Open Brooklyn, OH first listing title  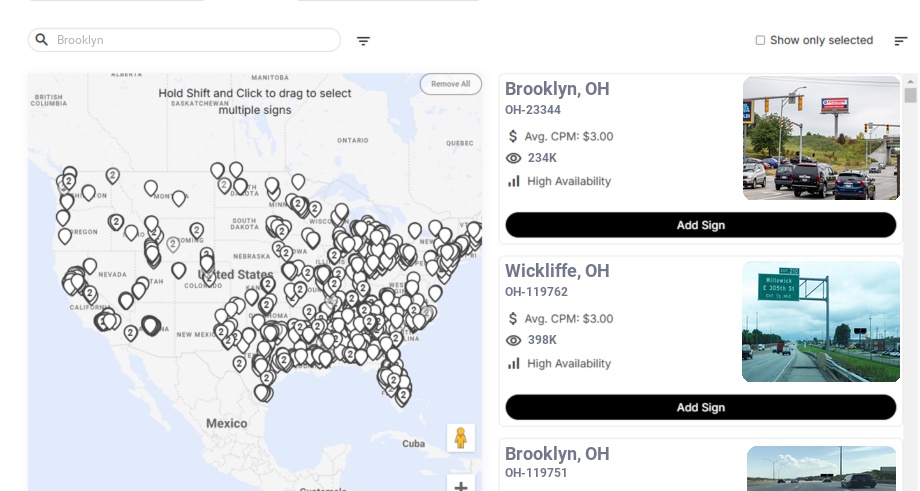(x=557, y=89)
